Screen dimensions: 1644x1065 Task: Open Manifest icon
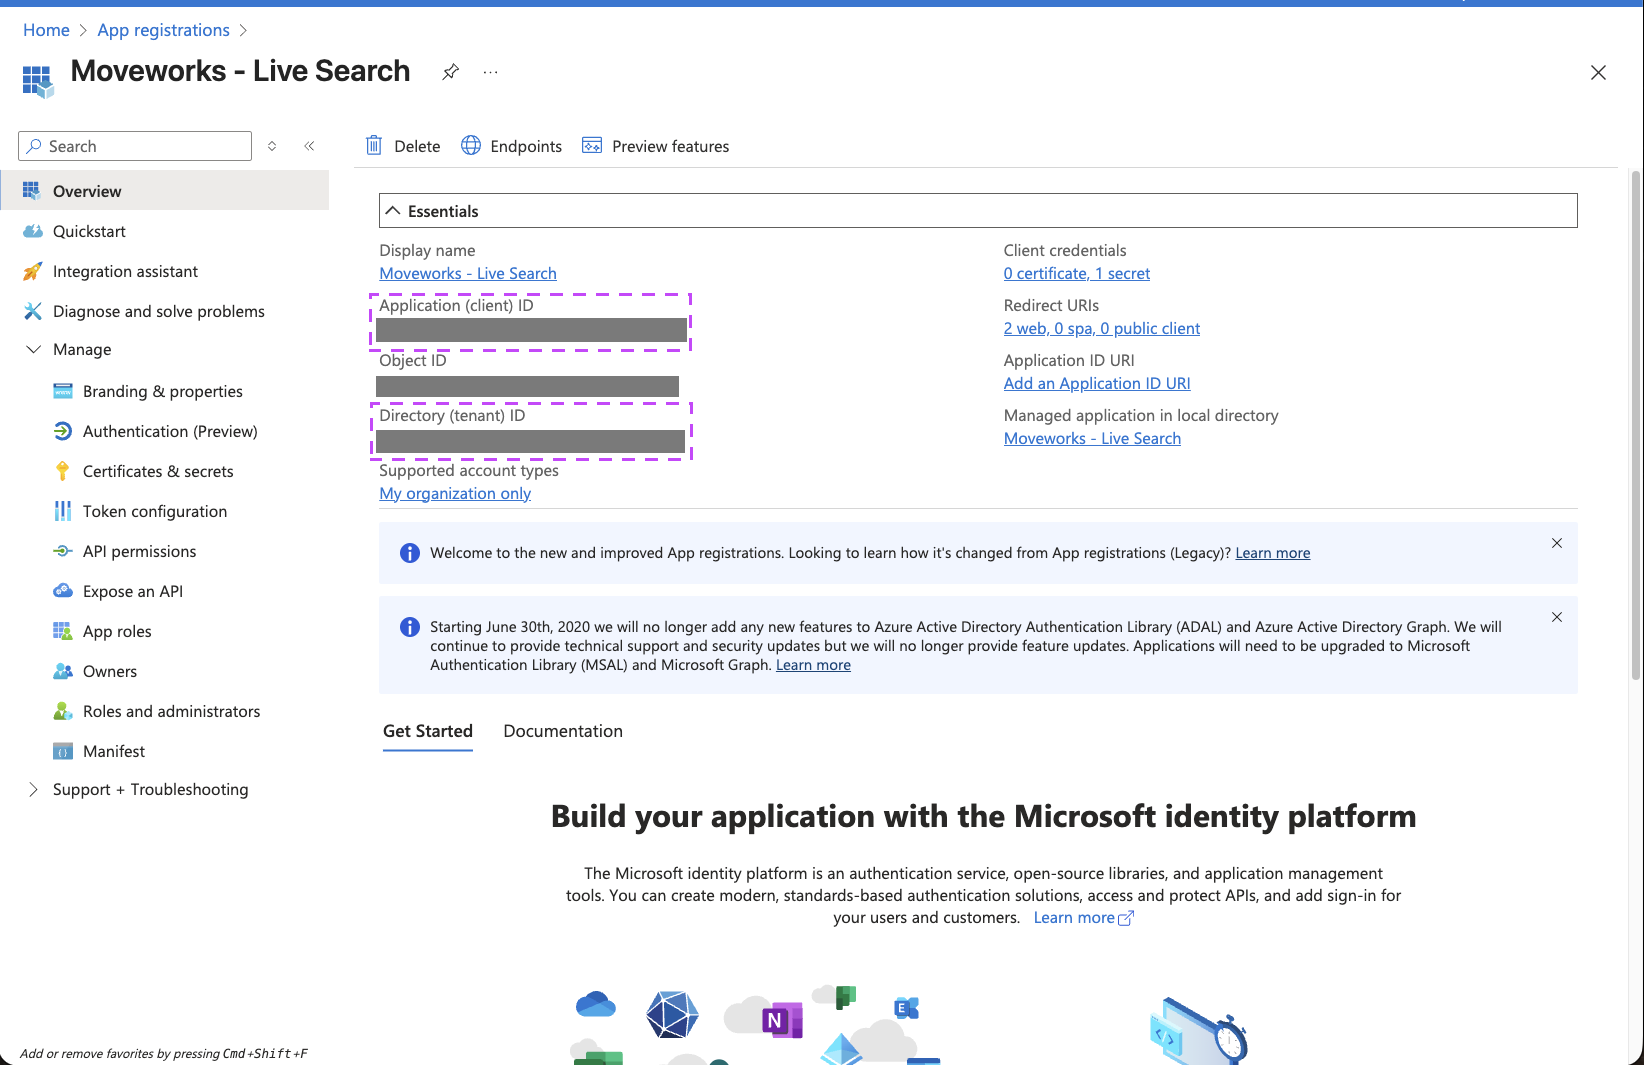tap(63, 751)
